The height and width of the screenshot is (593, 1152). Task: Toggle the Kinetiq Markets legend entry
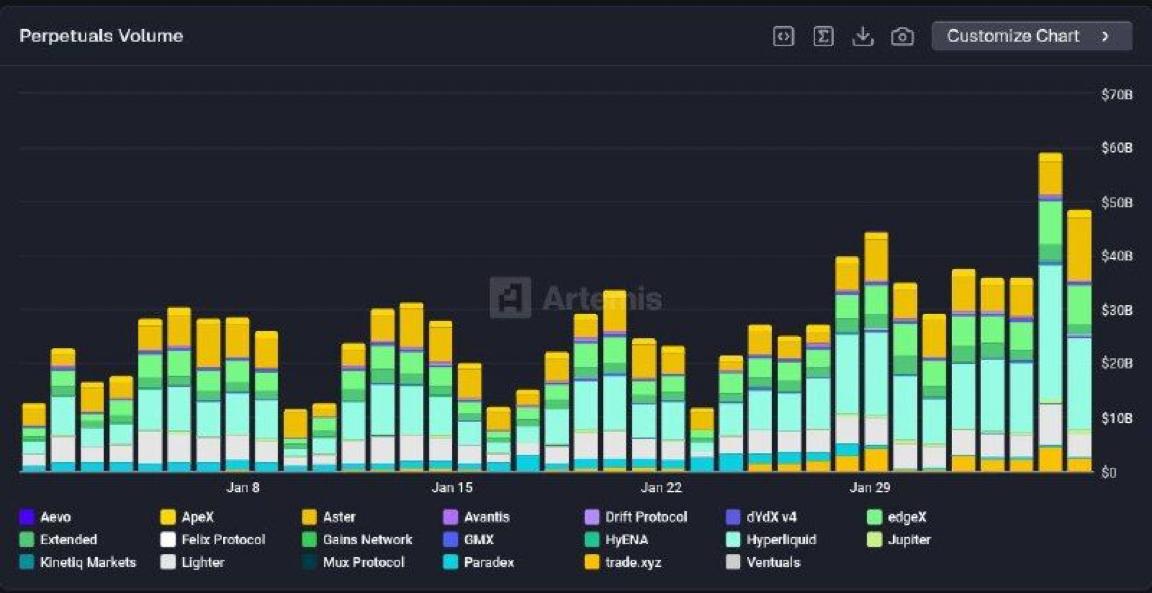point(87,563)
